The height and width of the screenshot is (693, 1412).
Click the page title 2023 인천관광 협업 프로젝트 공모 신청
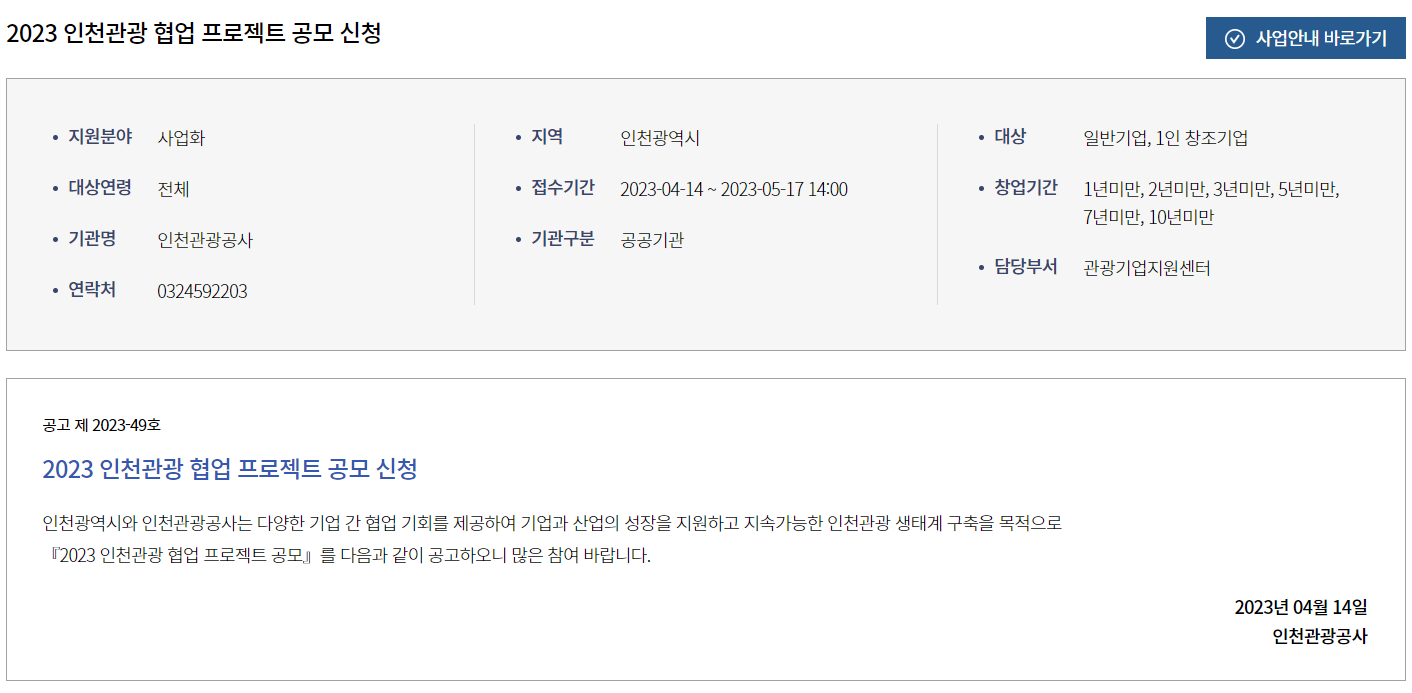click(x=194, y=33)
